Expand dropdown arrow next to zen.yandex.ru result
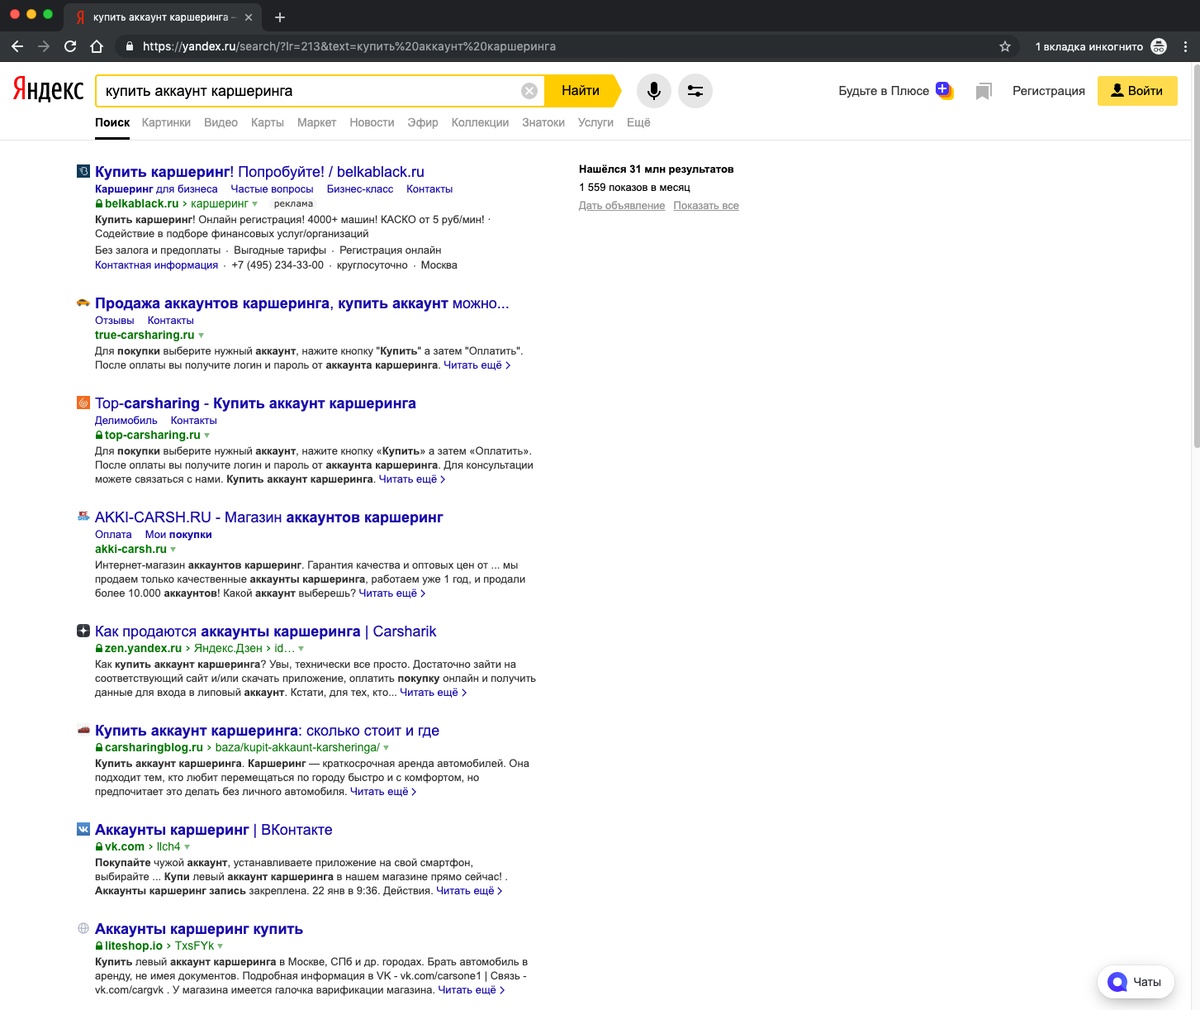1200x1010 pixels. pyautogui.click(x=301, y=649)
